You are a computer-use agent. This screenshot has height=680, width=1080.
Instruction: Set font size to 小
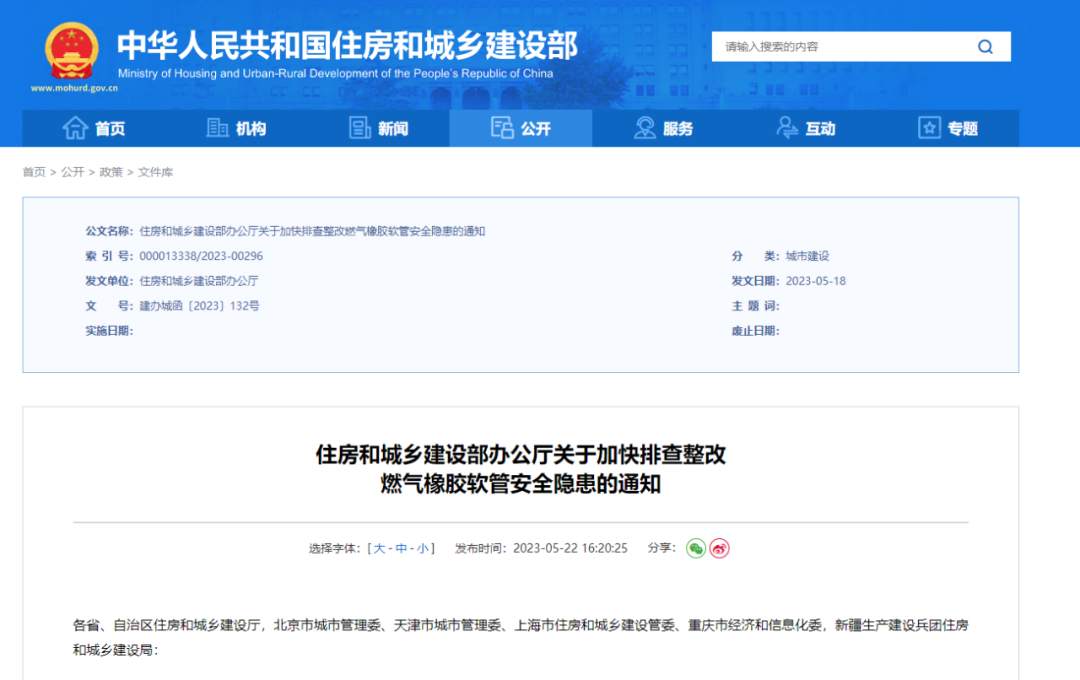pos(423,548)
